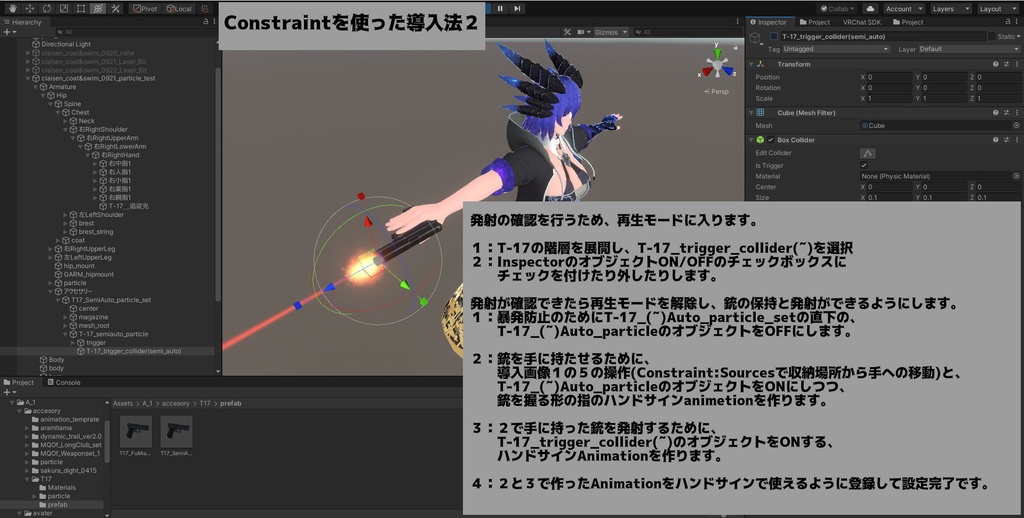
Task: Open Transform component presets
Action: point(1006,64)
